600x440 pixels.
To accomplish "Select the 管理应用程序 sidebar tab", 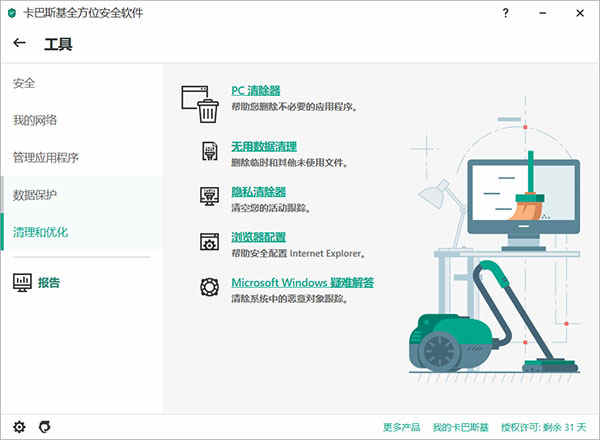I will pyautogui.click(x=82, y=157).
